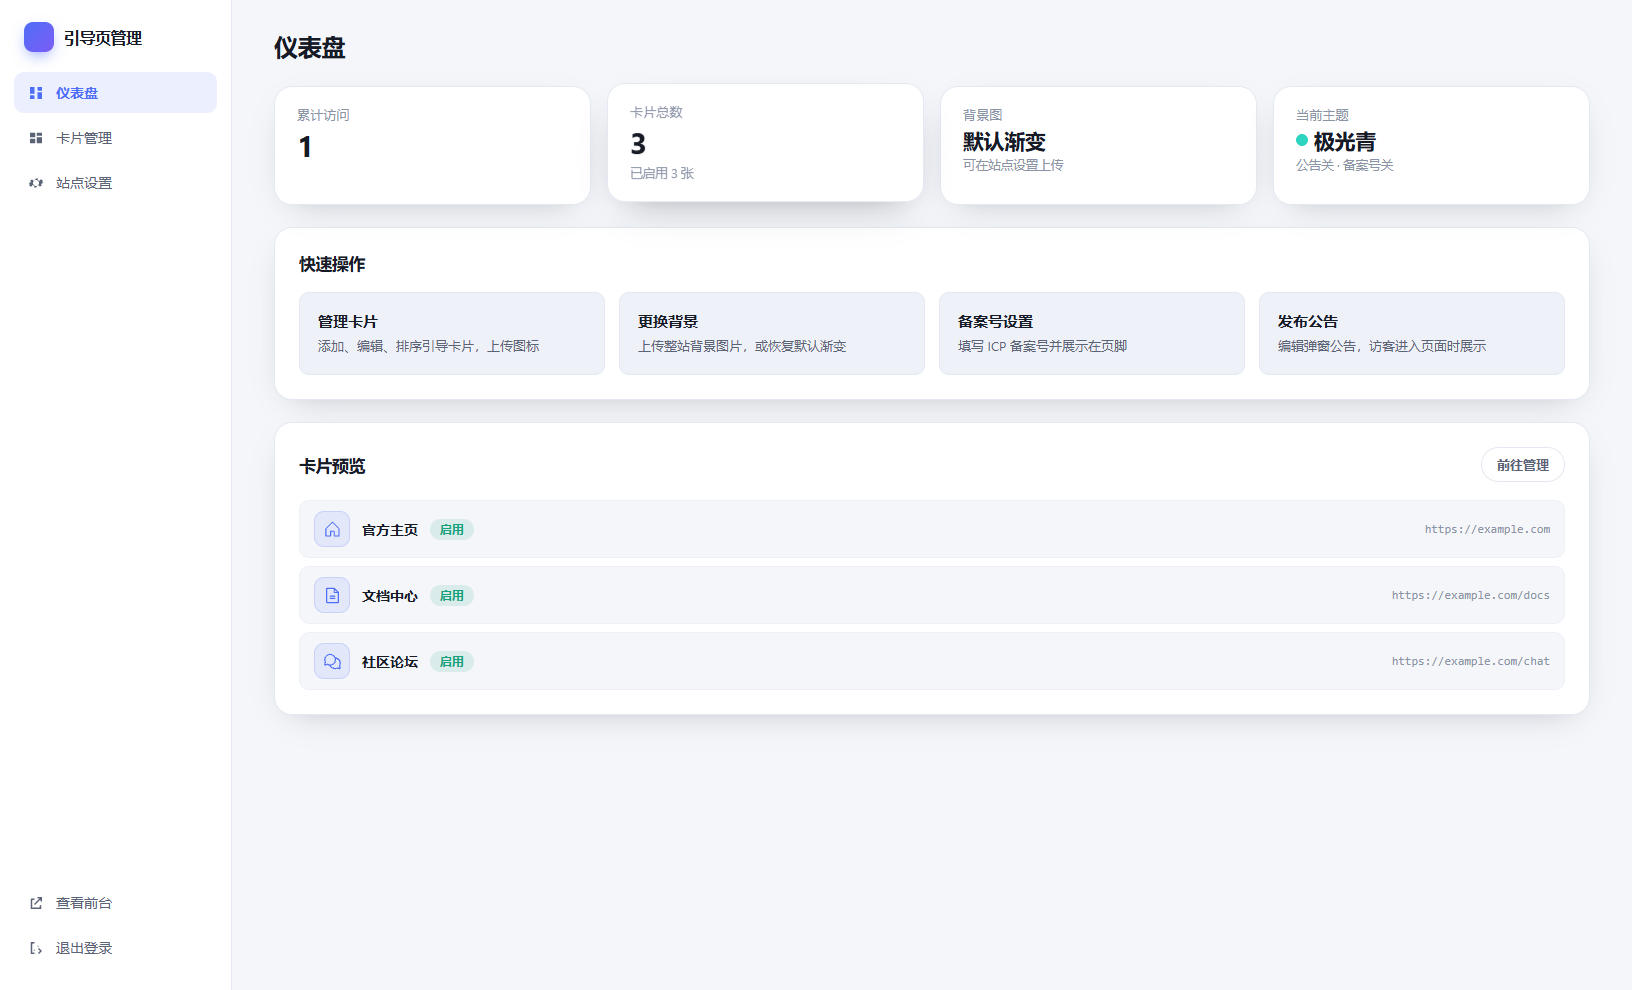Image resolution: width=1632 pixels, height=990 pixels.
Task: Click the green dot beside 极光青 theme
Action: (1302, 140)
